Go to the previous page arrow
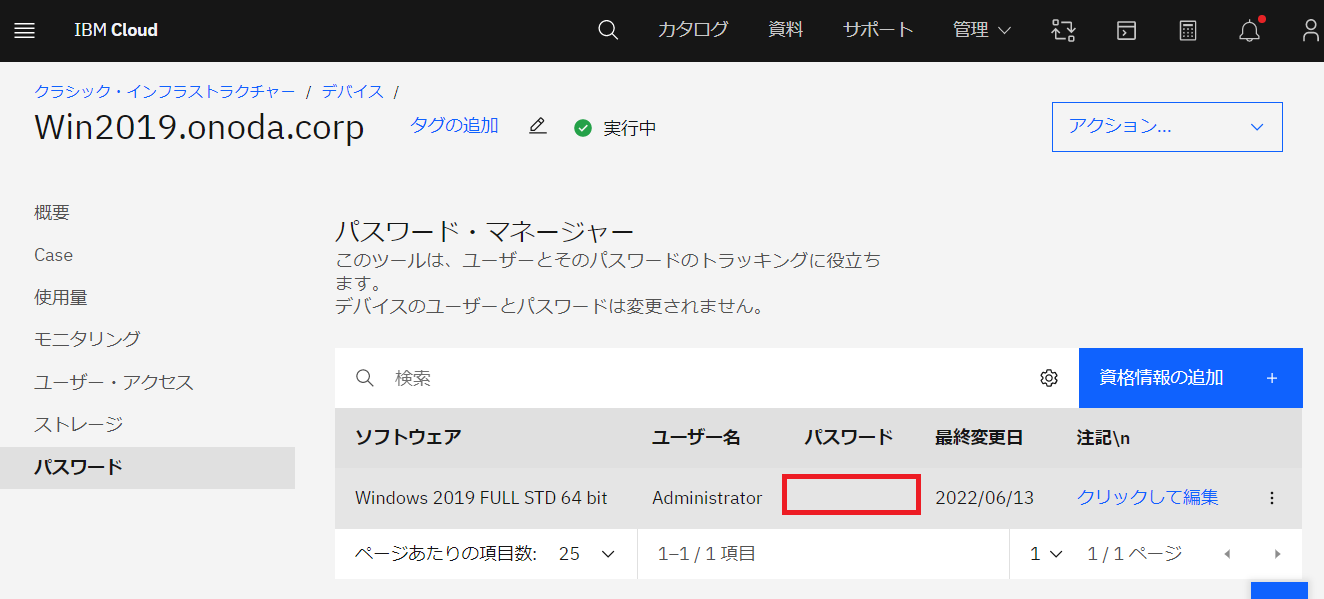 tap(1227, 554)
